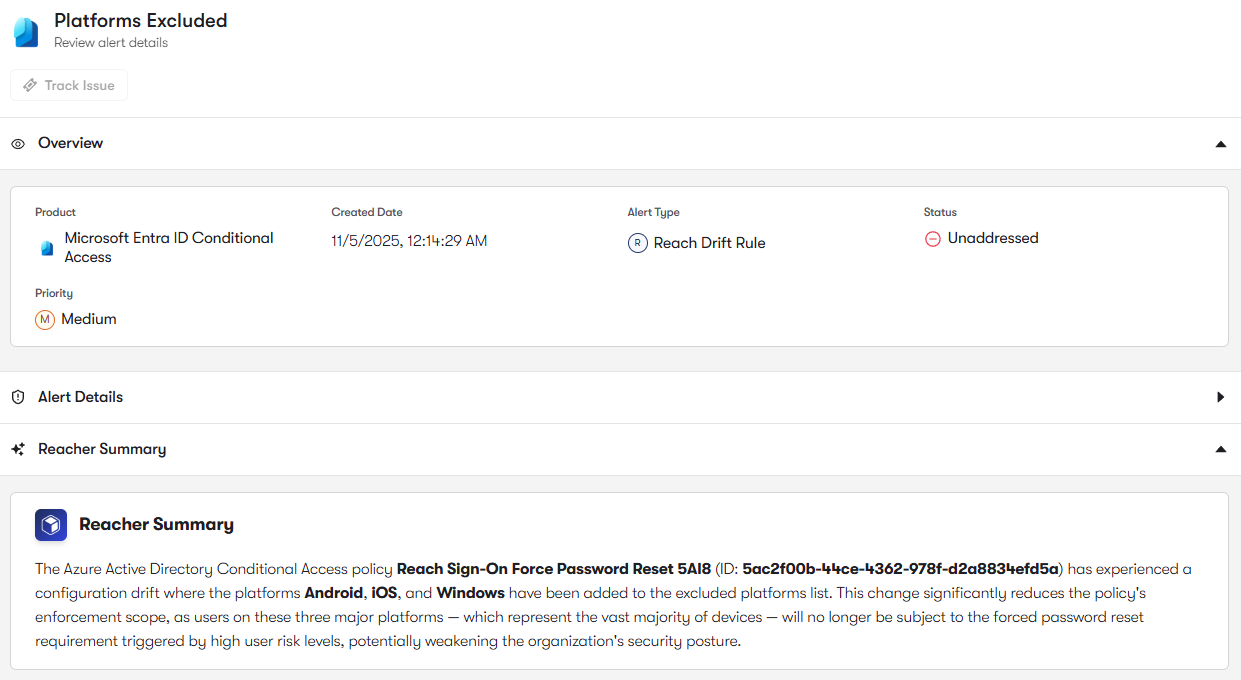
Task: Click the Medium priority value
Action: (89, 319)
